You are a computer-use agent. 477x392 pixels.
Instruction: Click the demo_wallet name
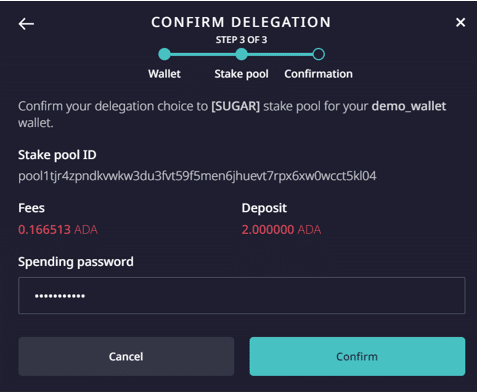coord(409,106)
